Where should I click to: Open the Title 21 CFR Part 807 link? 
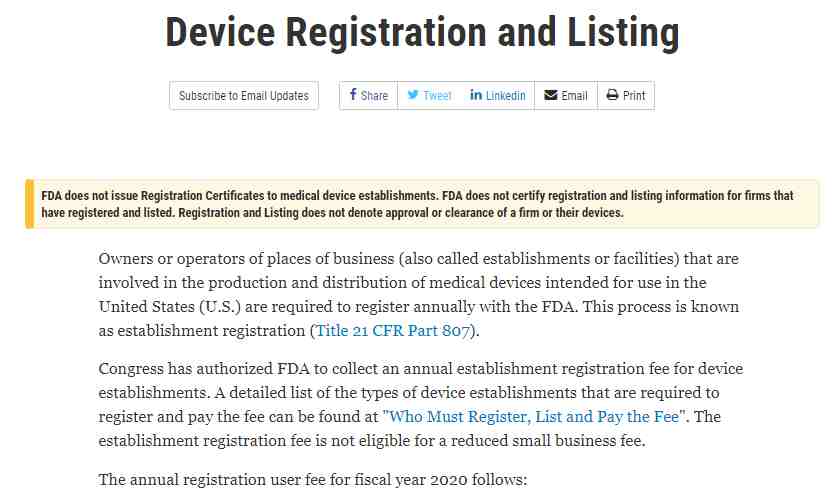[x=393, y=330]
